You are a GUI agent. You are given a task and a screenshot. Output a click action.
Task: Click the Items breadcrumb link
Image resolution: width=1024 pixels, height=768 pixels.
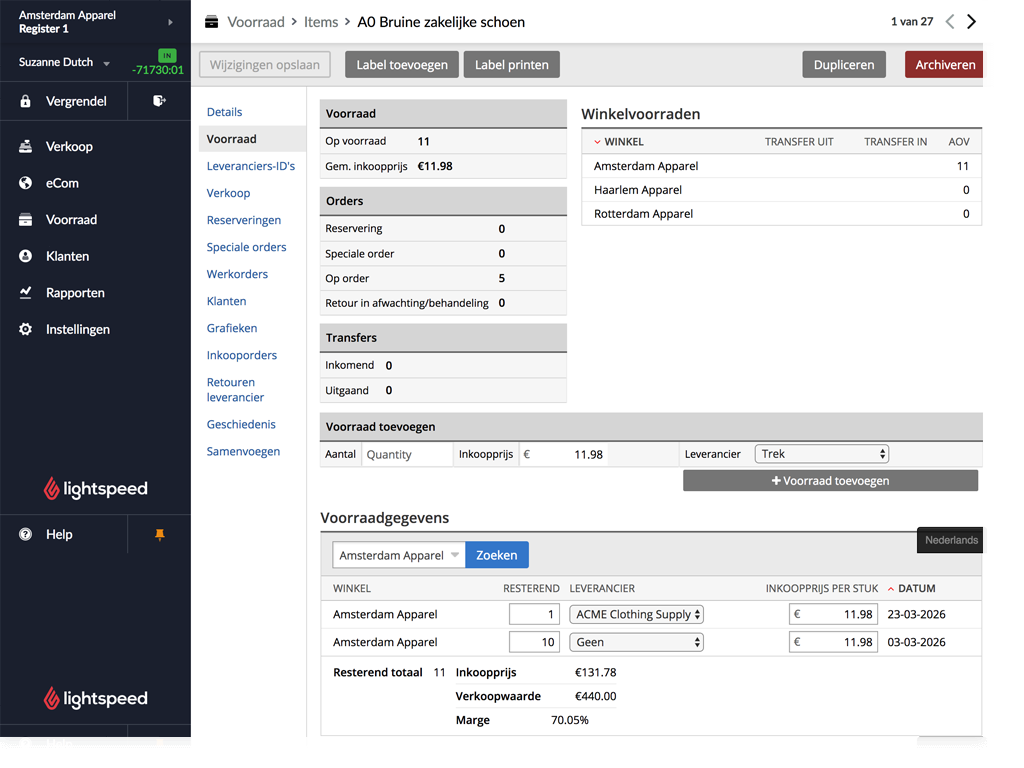pos(321,22)
